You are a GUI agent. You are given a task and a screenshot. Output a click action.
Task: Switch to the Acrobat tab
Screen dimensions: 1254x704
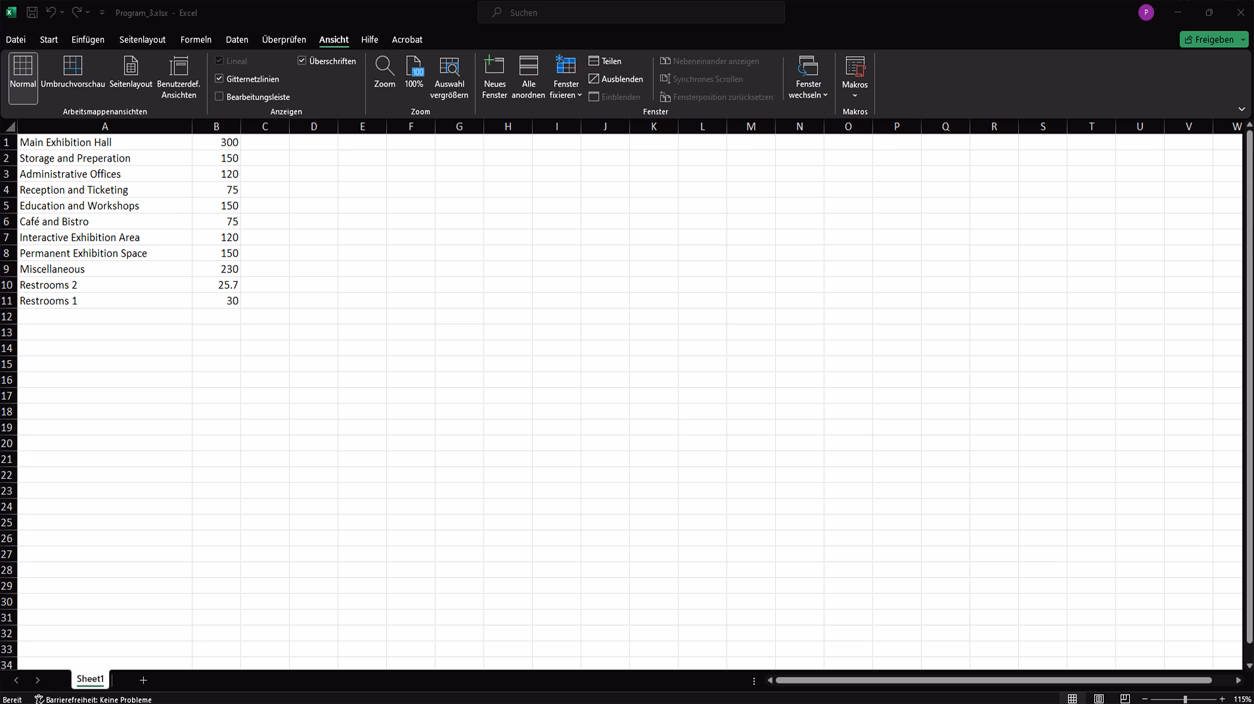pyautogui.click(x=407, y=40)
